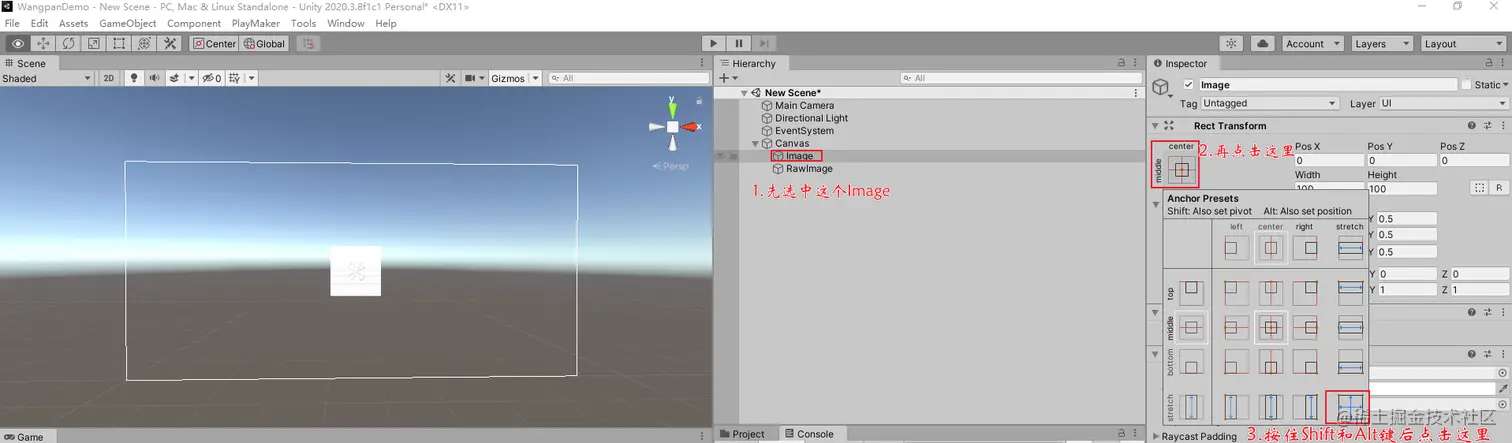Open custom editor tools in main toolbar
This screenshot has width=1512, height=443.
point(170,43)
